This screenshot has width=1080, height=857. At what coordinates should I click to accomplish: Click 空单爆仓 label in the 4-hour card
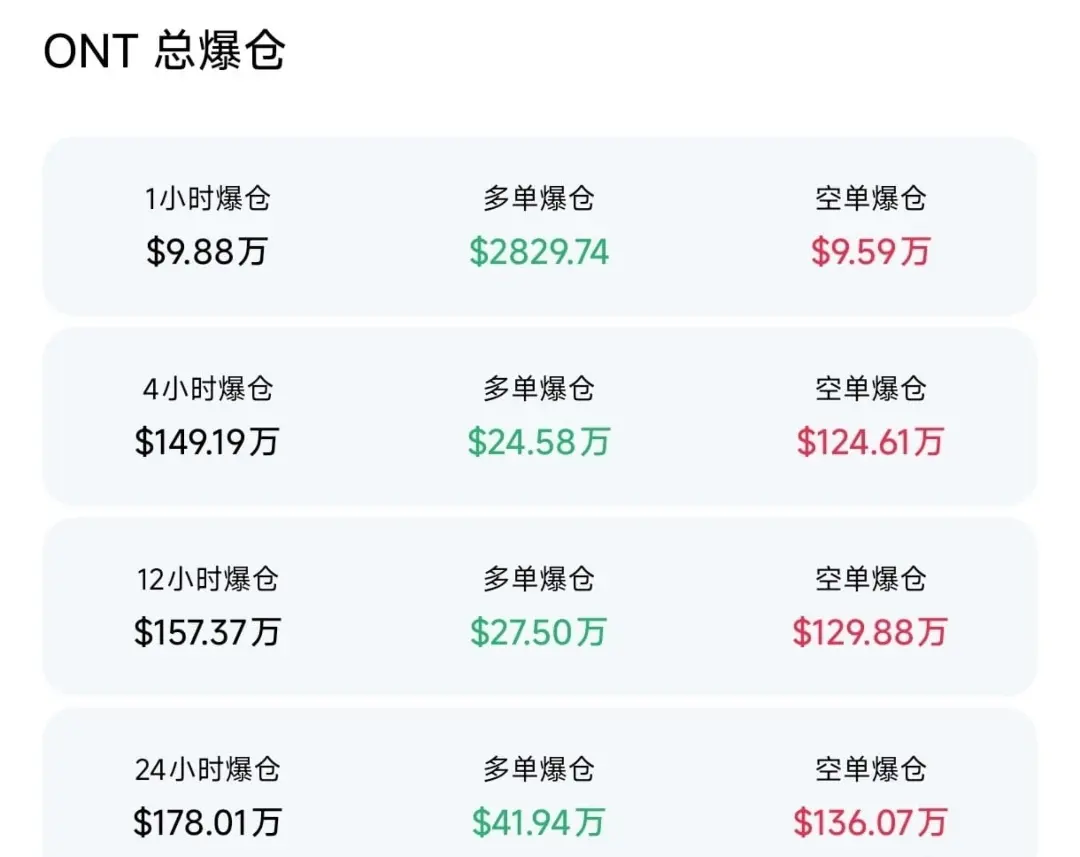tap(870, 388)
